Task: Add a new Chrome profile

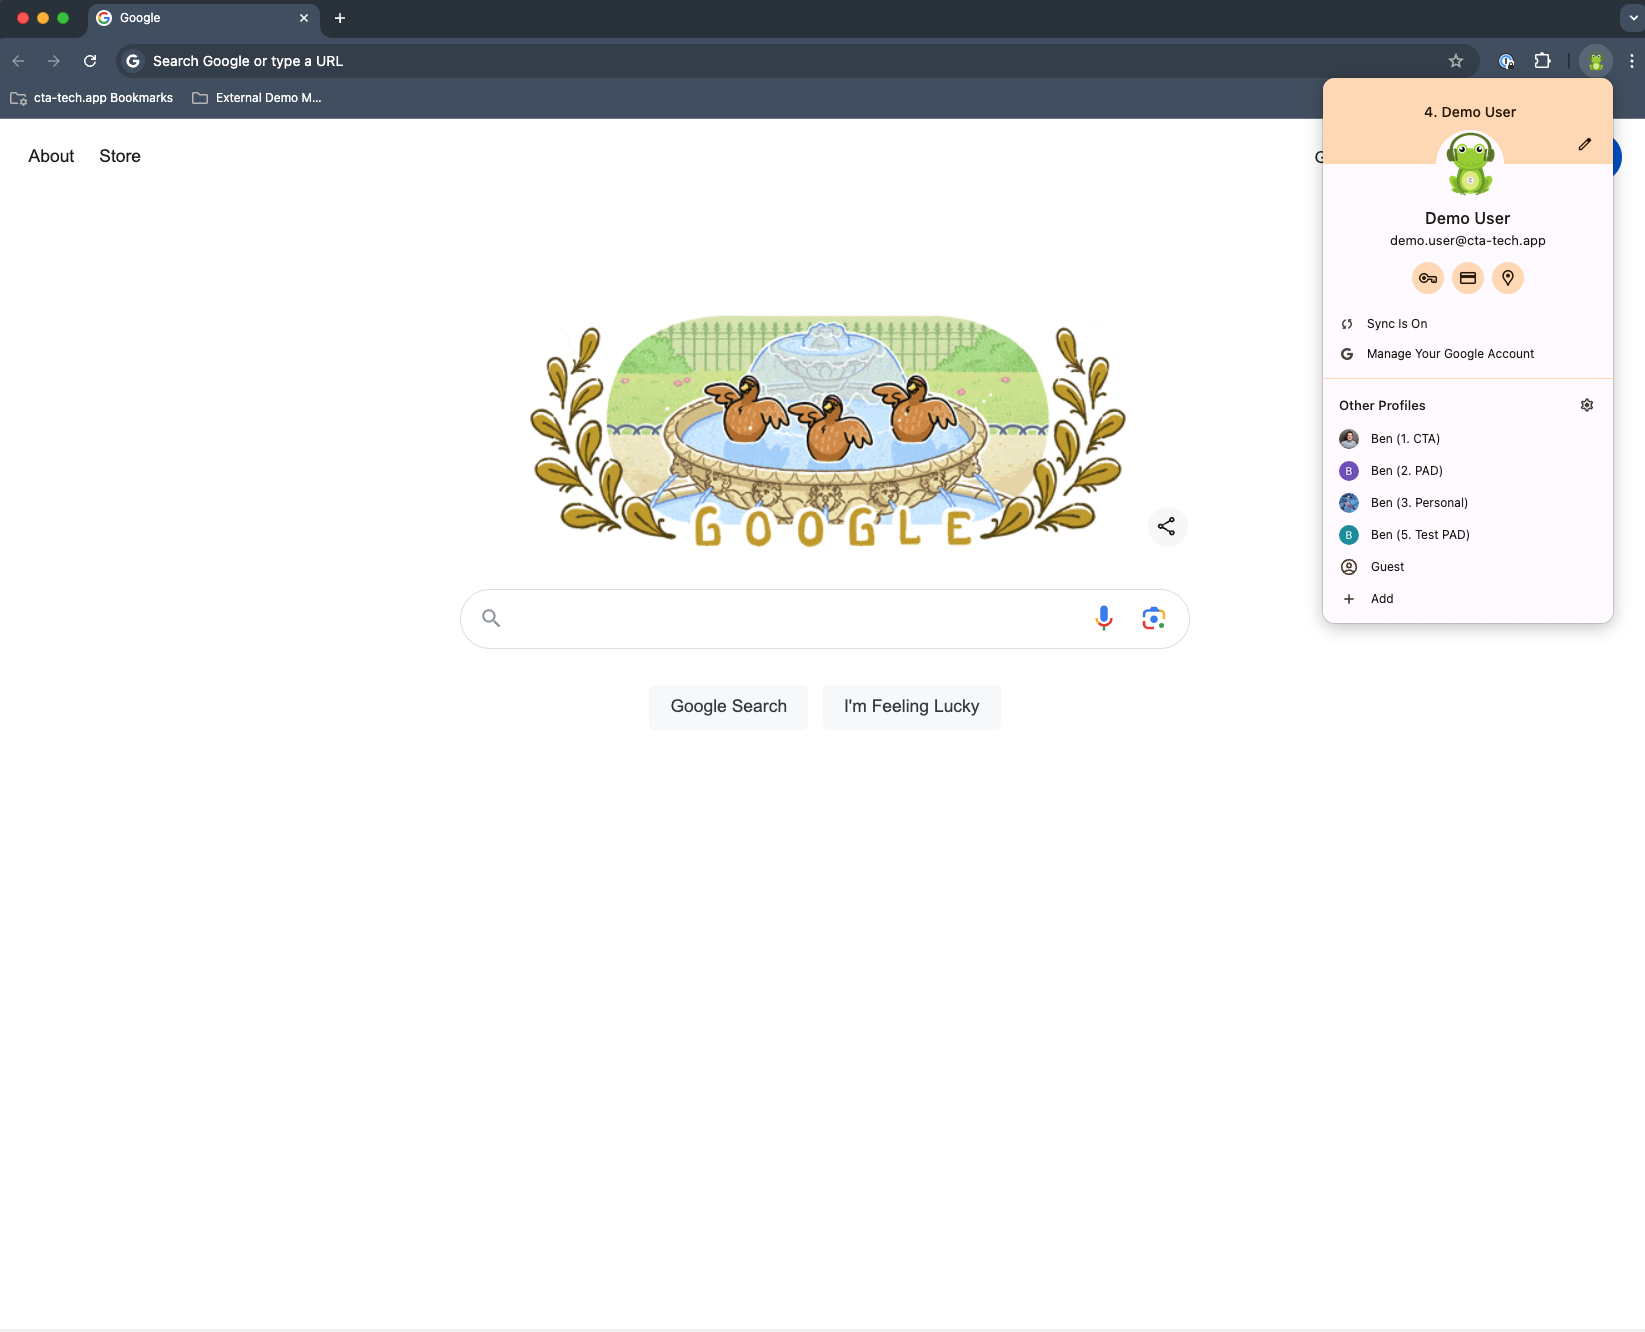Action: tap(1468, 599)
